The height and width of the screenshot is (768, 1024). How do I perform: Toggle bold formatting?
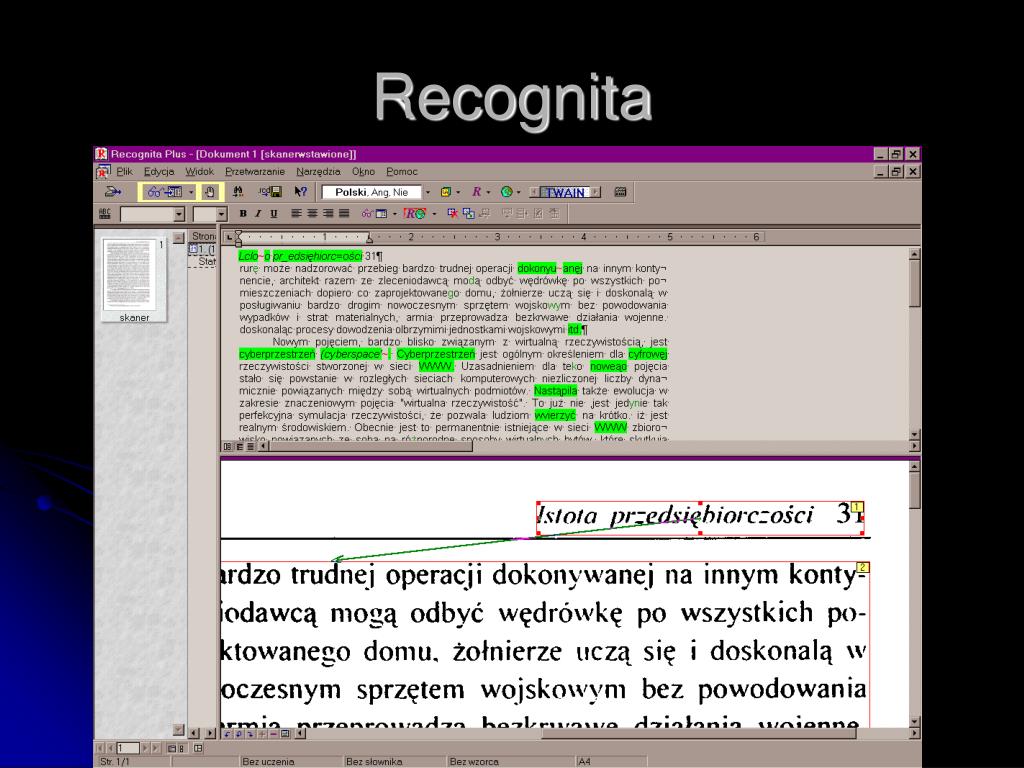click(x=243, y=214)
